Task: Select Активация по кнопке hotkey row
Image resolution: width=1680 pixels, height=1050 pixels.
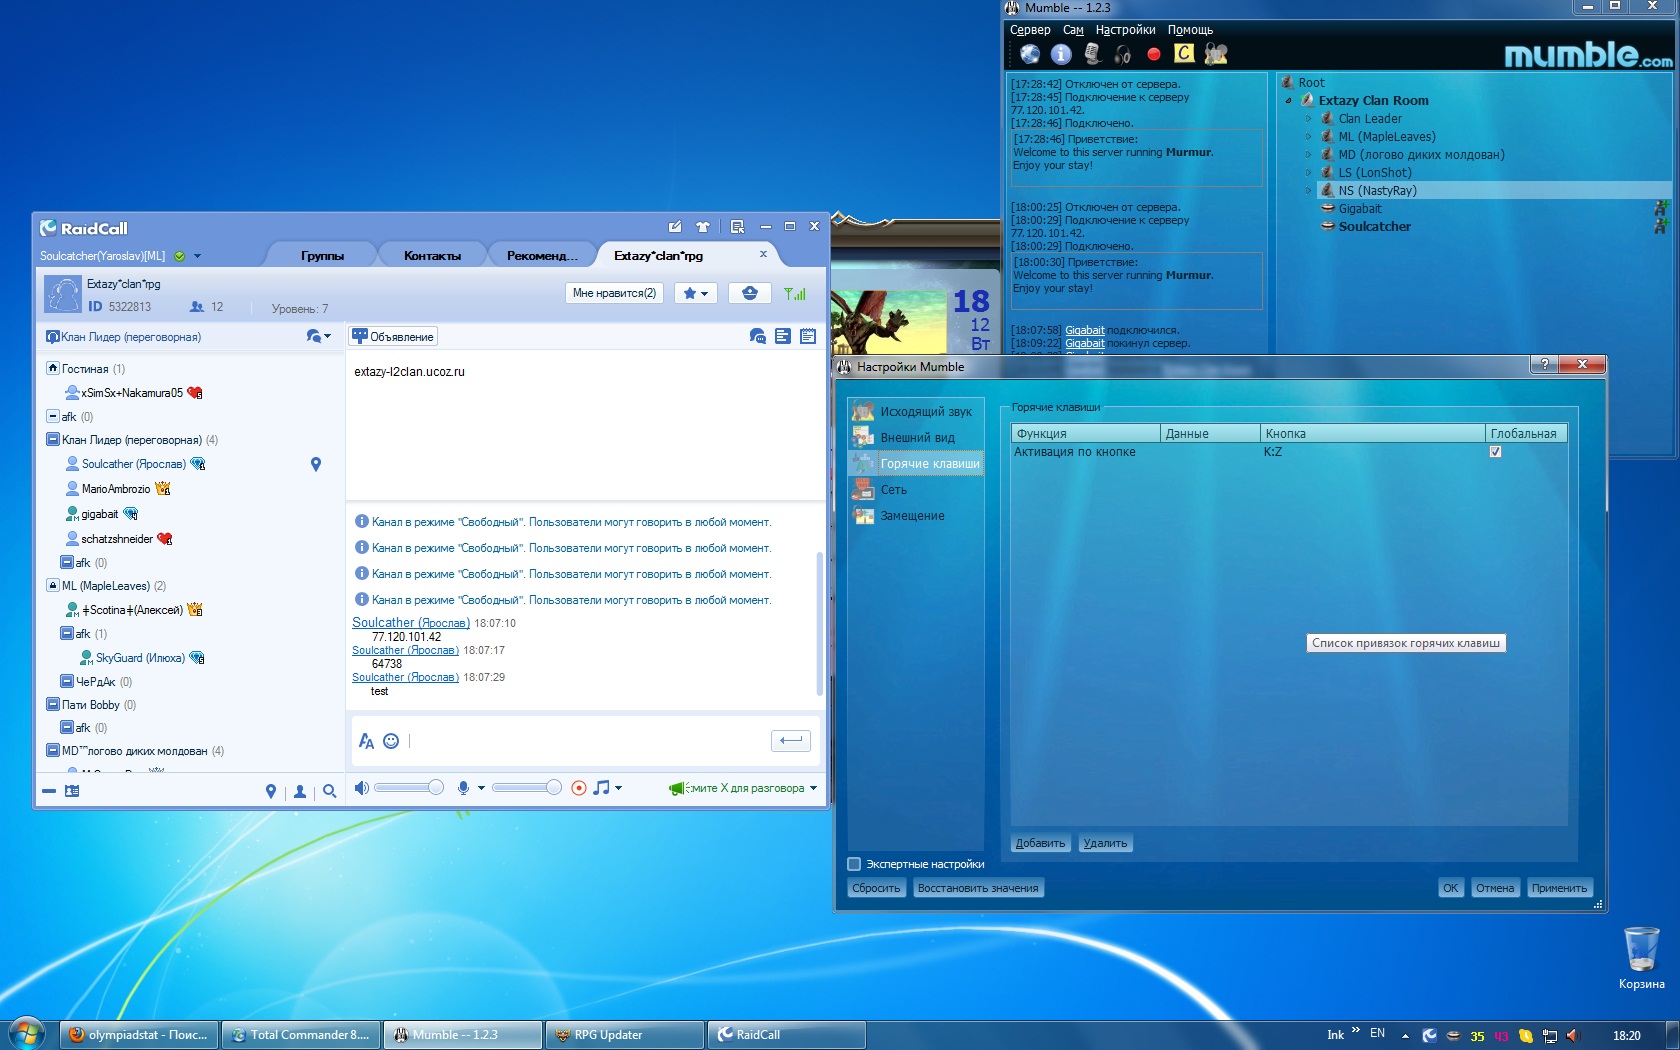Action: pos(1290,452)
